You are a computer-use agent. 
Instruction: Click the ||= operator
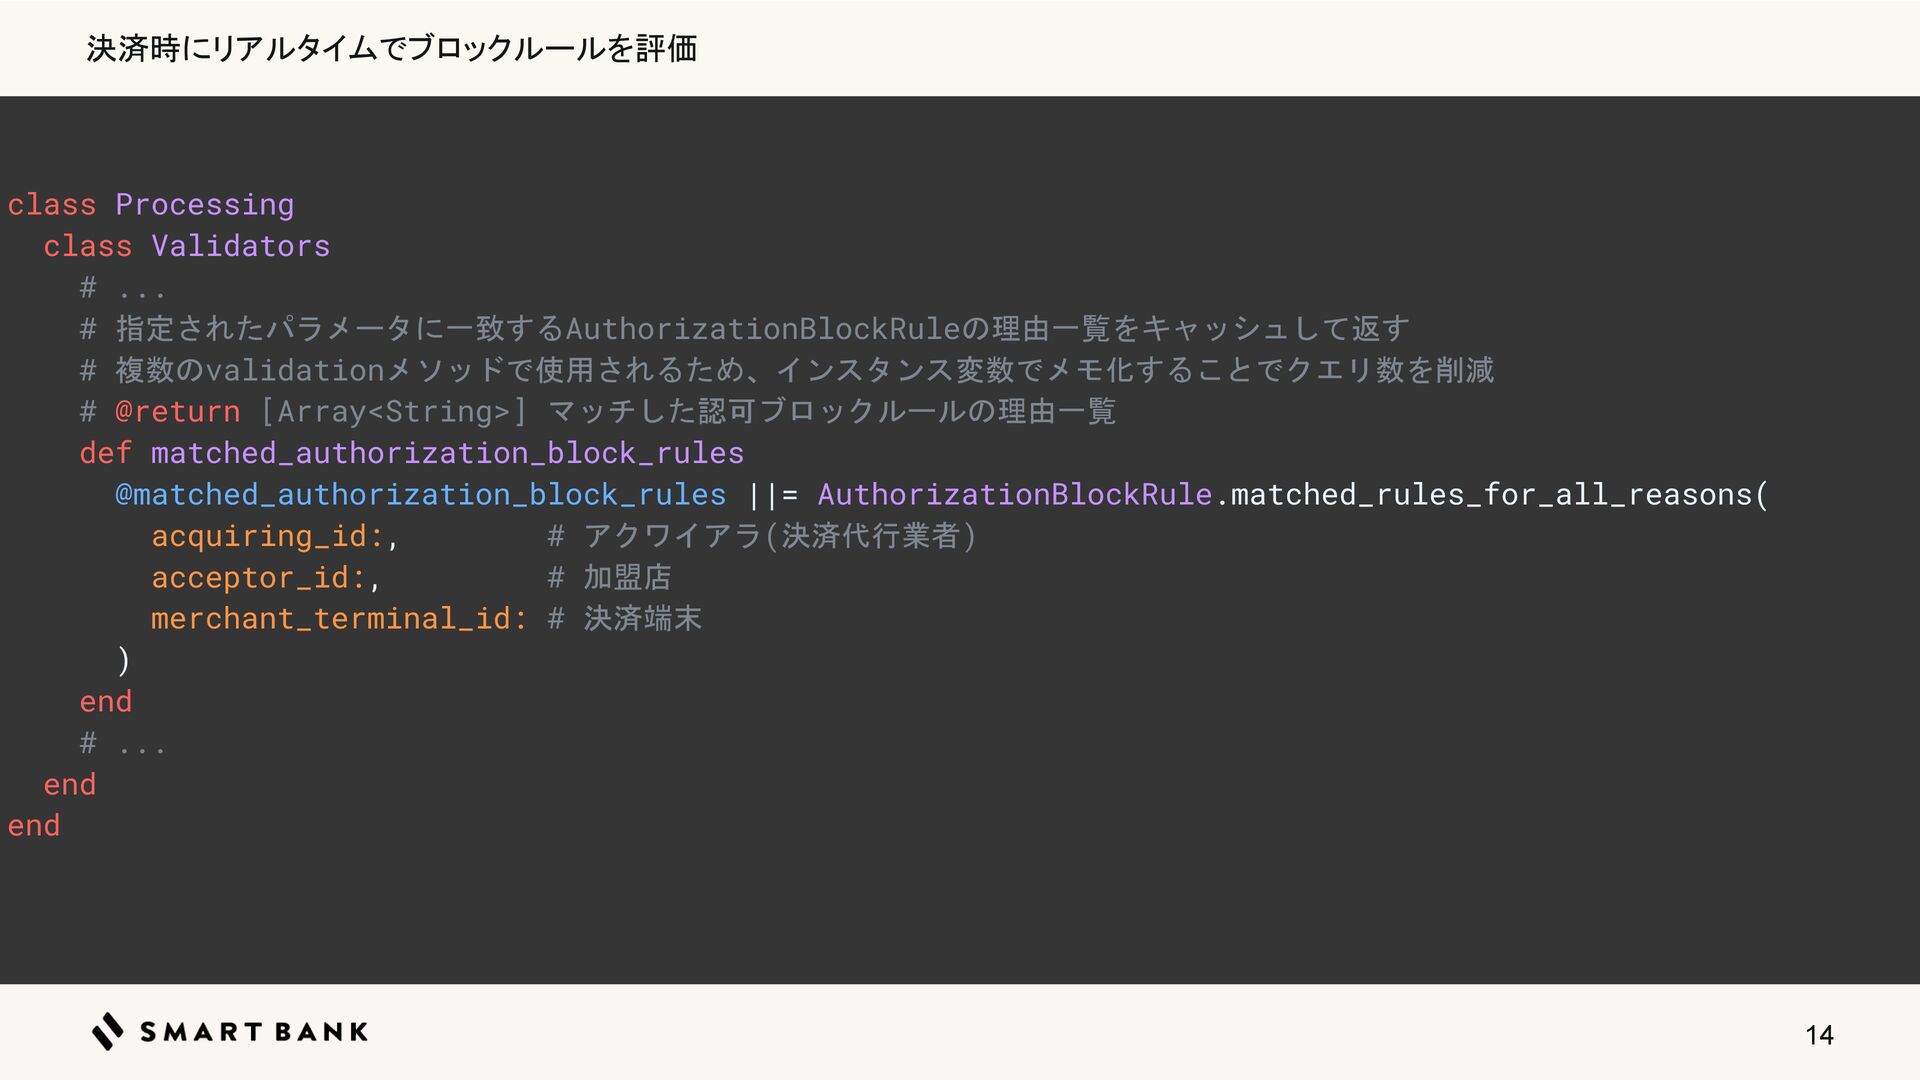tap(772, 495)
